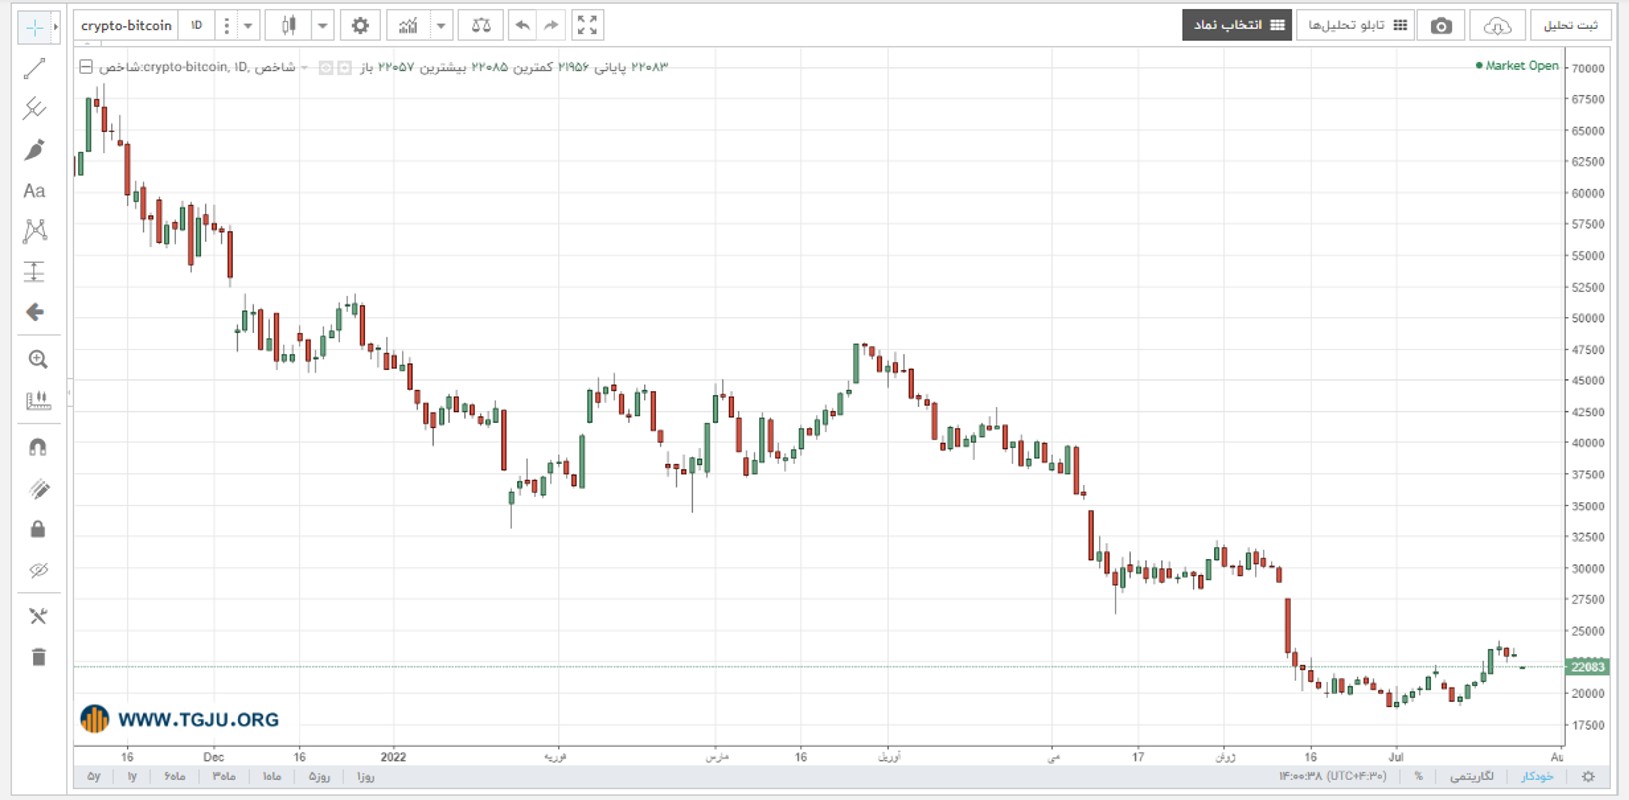This screenshot has height=800, width=1629.
Task: Click the back arrow tool in sidebar
Action: [35, 312]
